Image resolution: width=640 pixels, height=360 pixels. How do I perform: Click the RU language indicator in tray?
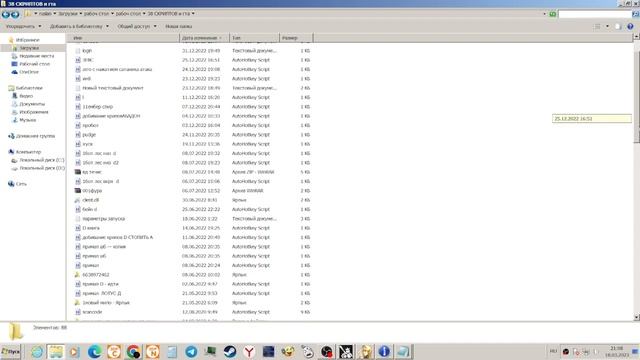coord(553,351)
